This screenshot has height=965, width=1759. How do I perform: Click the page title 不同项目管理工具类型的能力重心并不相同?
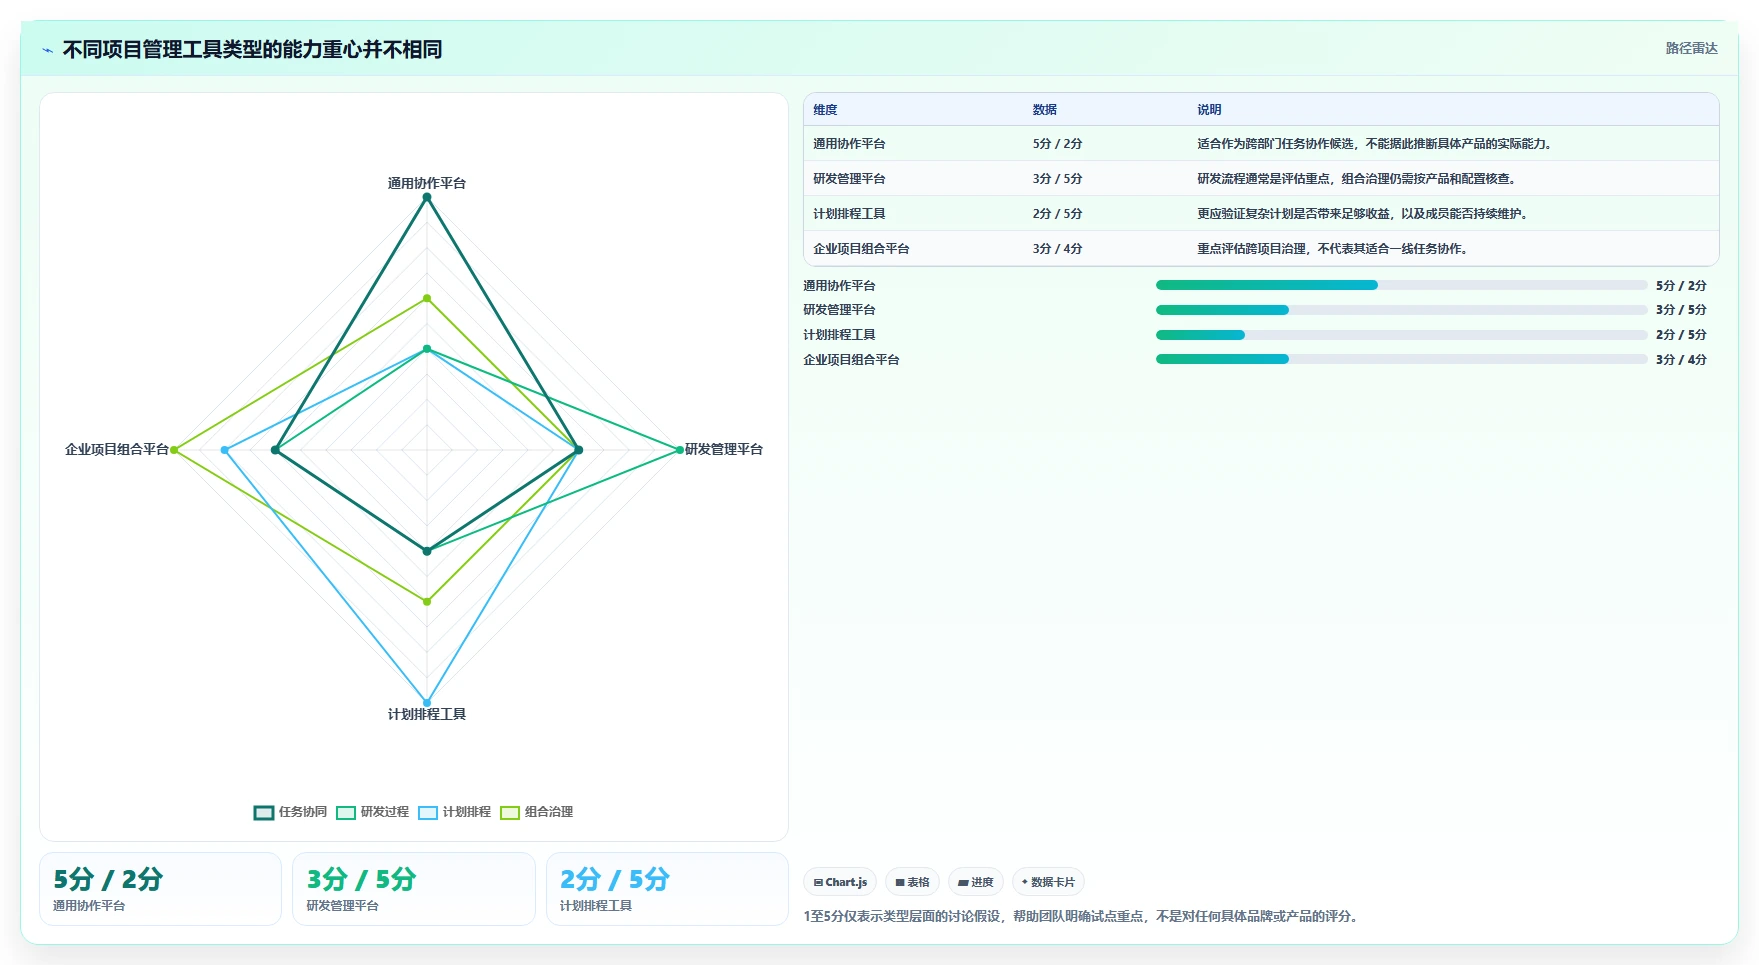click(x=252, y=49)
